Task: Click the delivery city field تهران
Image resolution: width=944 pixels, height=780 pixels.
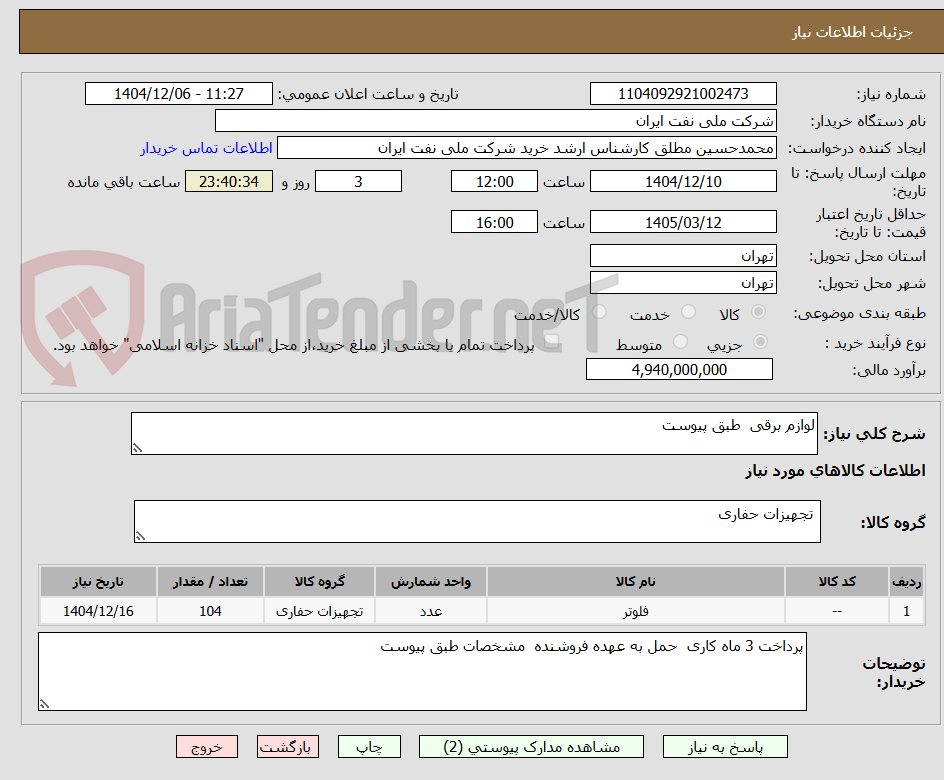Action: coord(683,283)
